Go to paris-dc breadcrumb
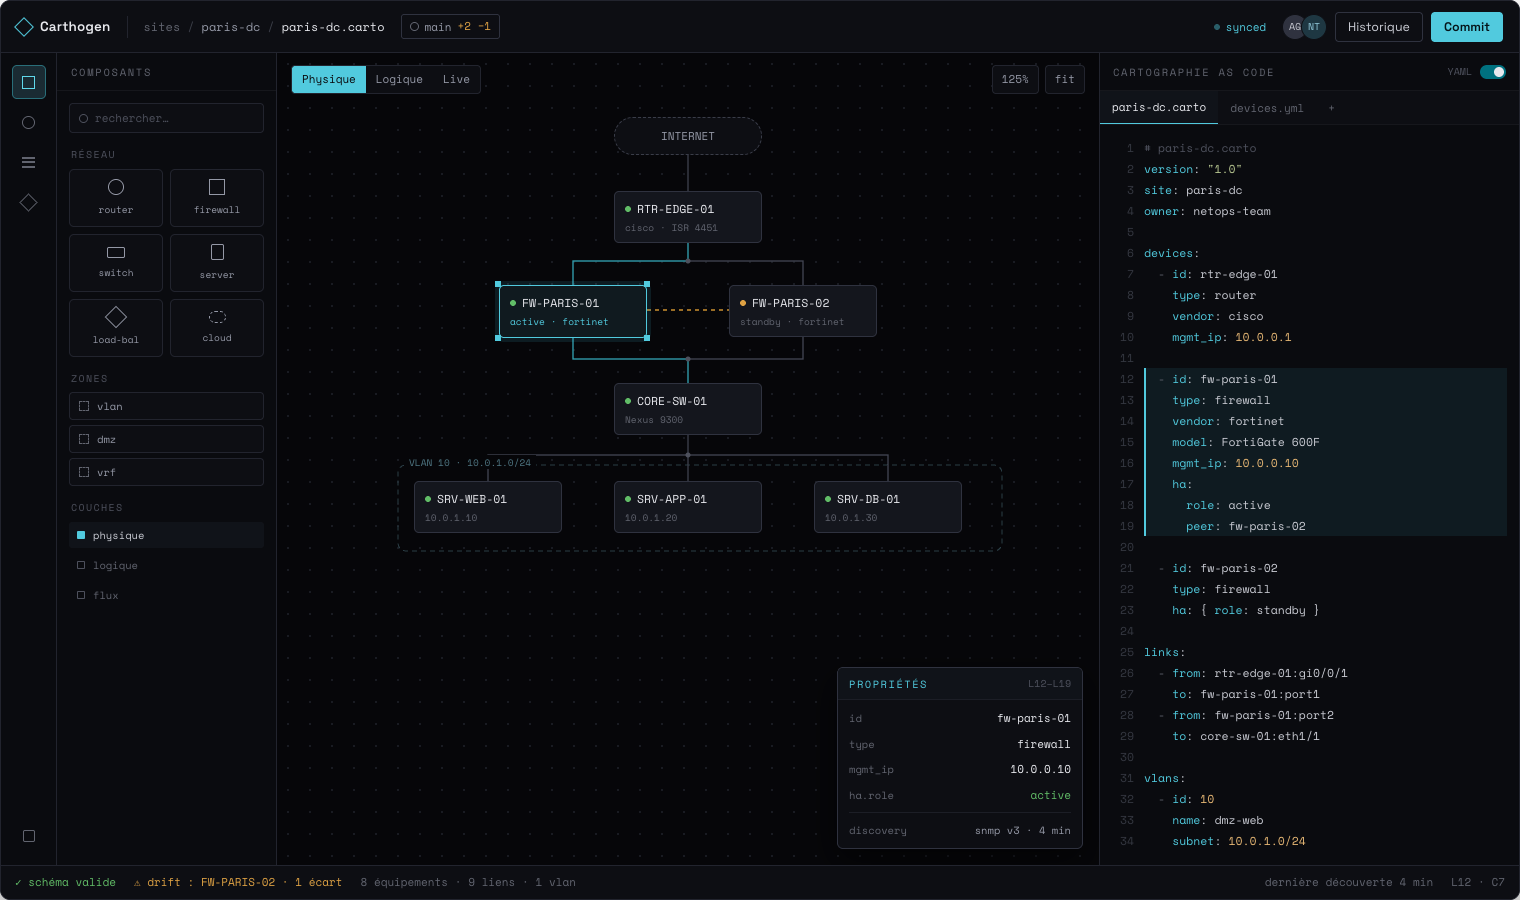The image size is (1520, 900). (x=230, y=27)
